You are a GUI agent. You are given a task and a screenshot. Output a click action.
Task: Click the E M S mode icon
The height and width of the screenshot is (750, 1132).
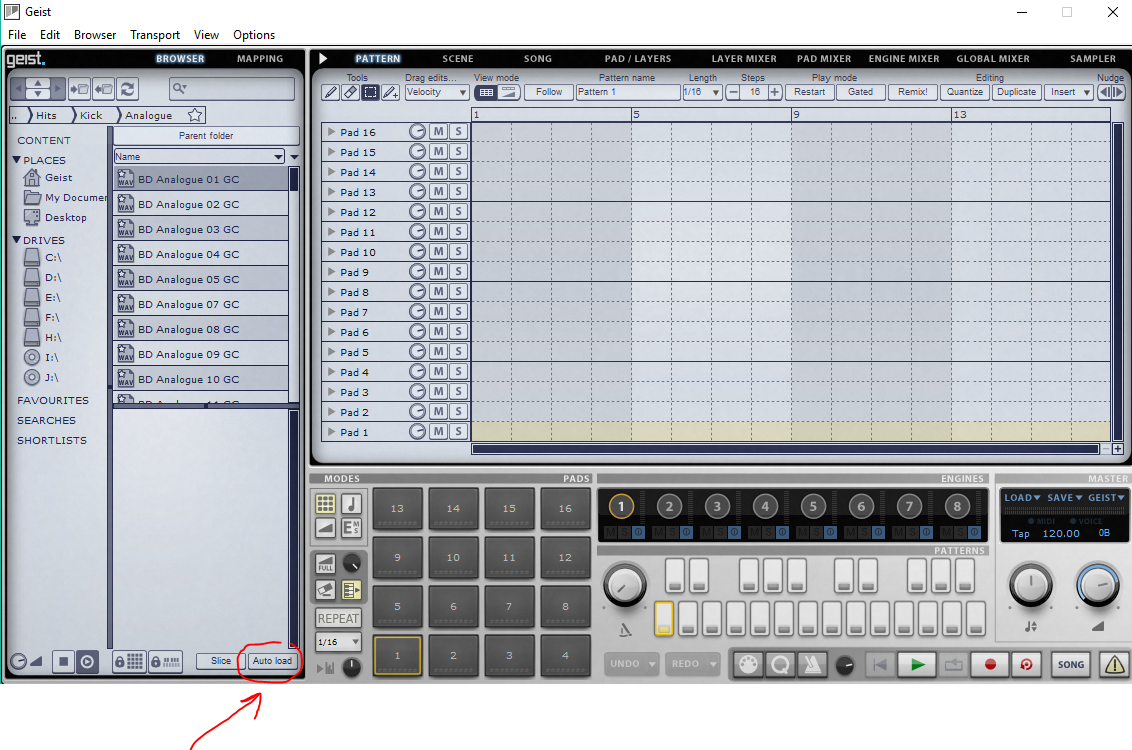tap(352, 528)
